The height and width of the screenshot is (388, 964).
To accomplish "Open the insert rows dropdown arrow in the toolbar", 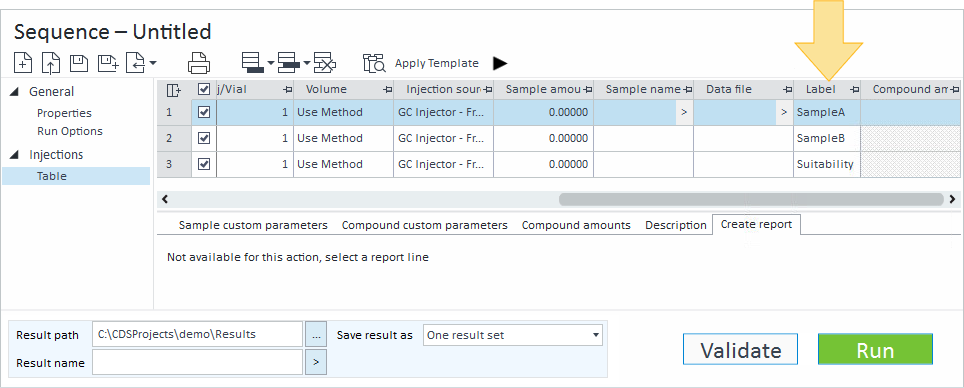I will click(x=271, y=63).
